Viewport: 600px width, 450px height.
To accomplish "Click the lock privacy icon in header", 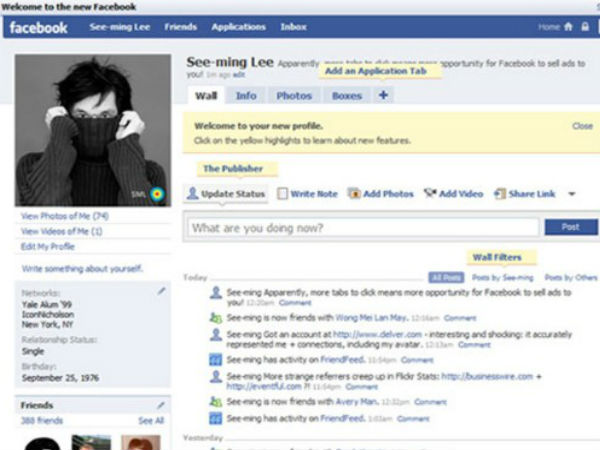I will click(585, 28).
